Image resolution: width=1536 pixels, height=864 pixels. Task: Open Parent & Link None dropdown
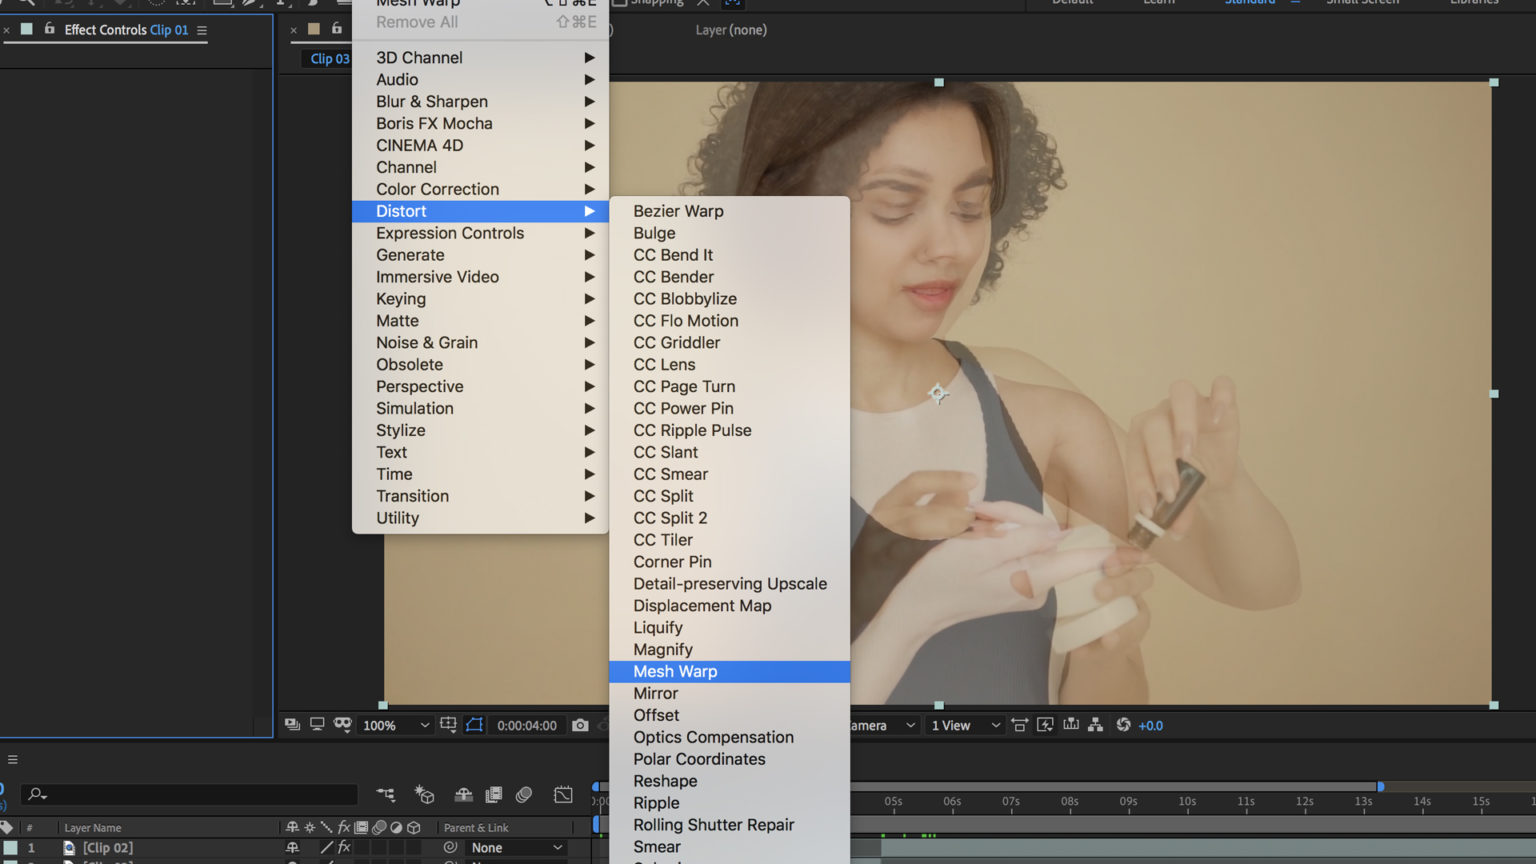tap(517, 847)
